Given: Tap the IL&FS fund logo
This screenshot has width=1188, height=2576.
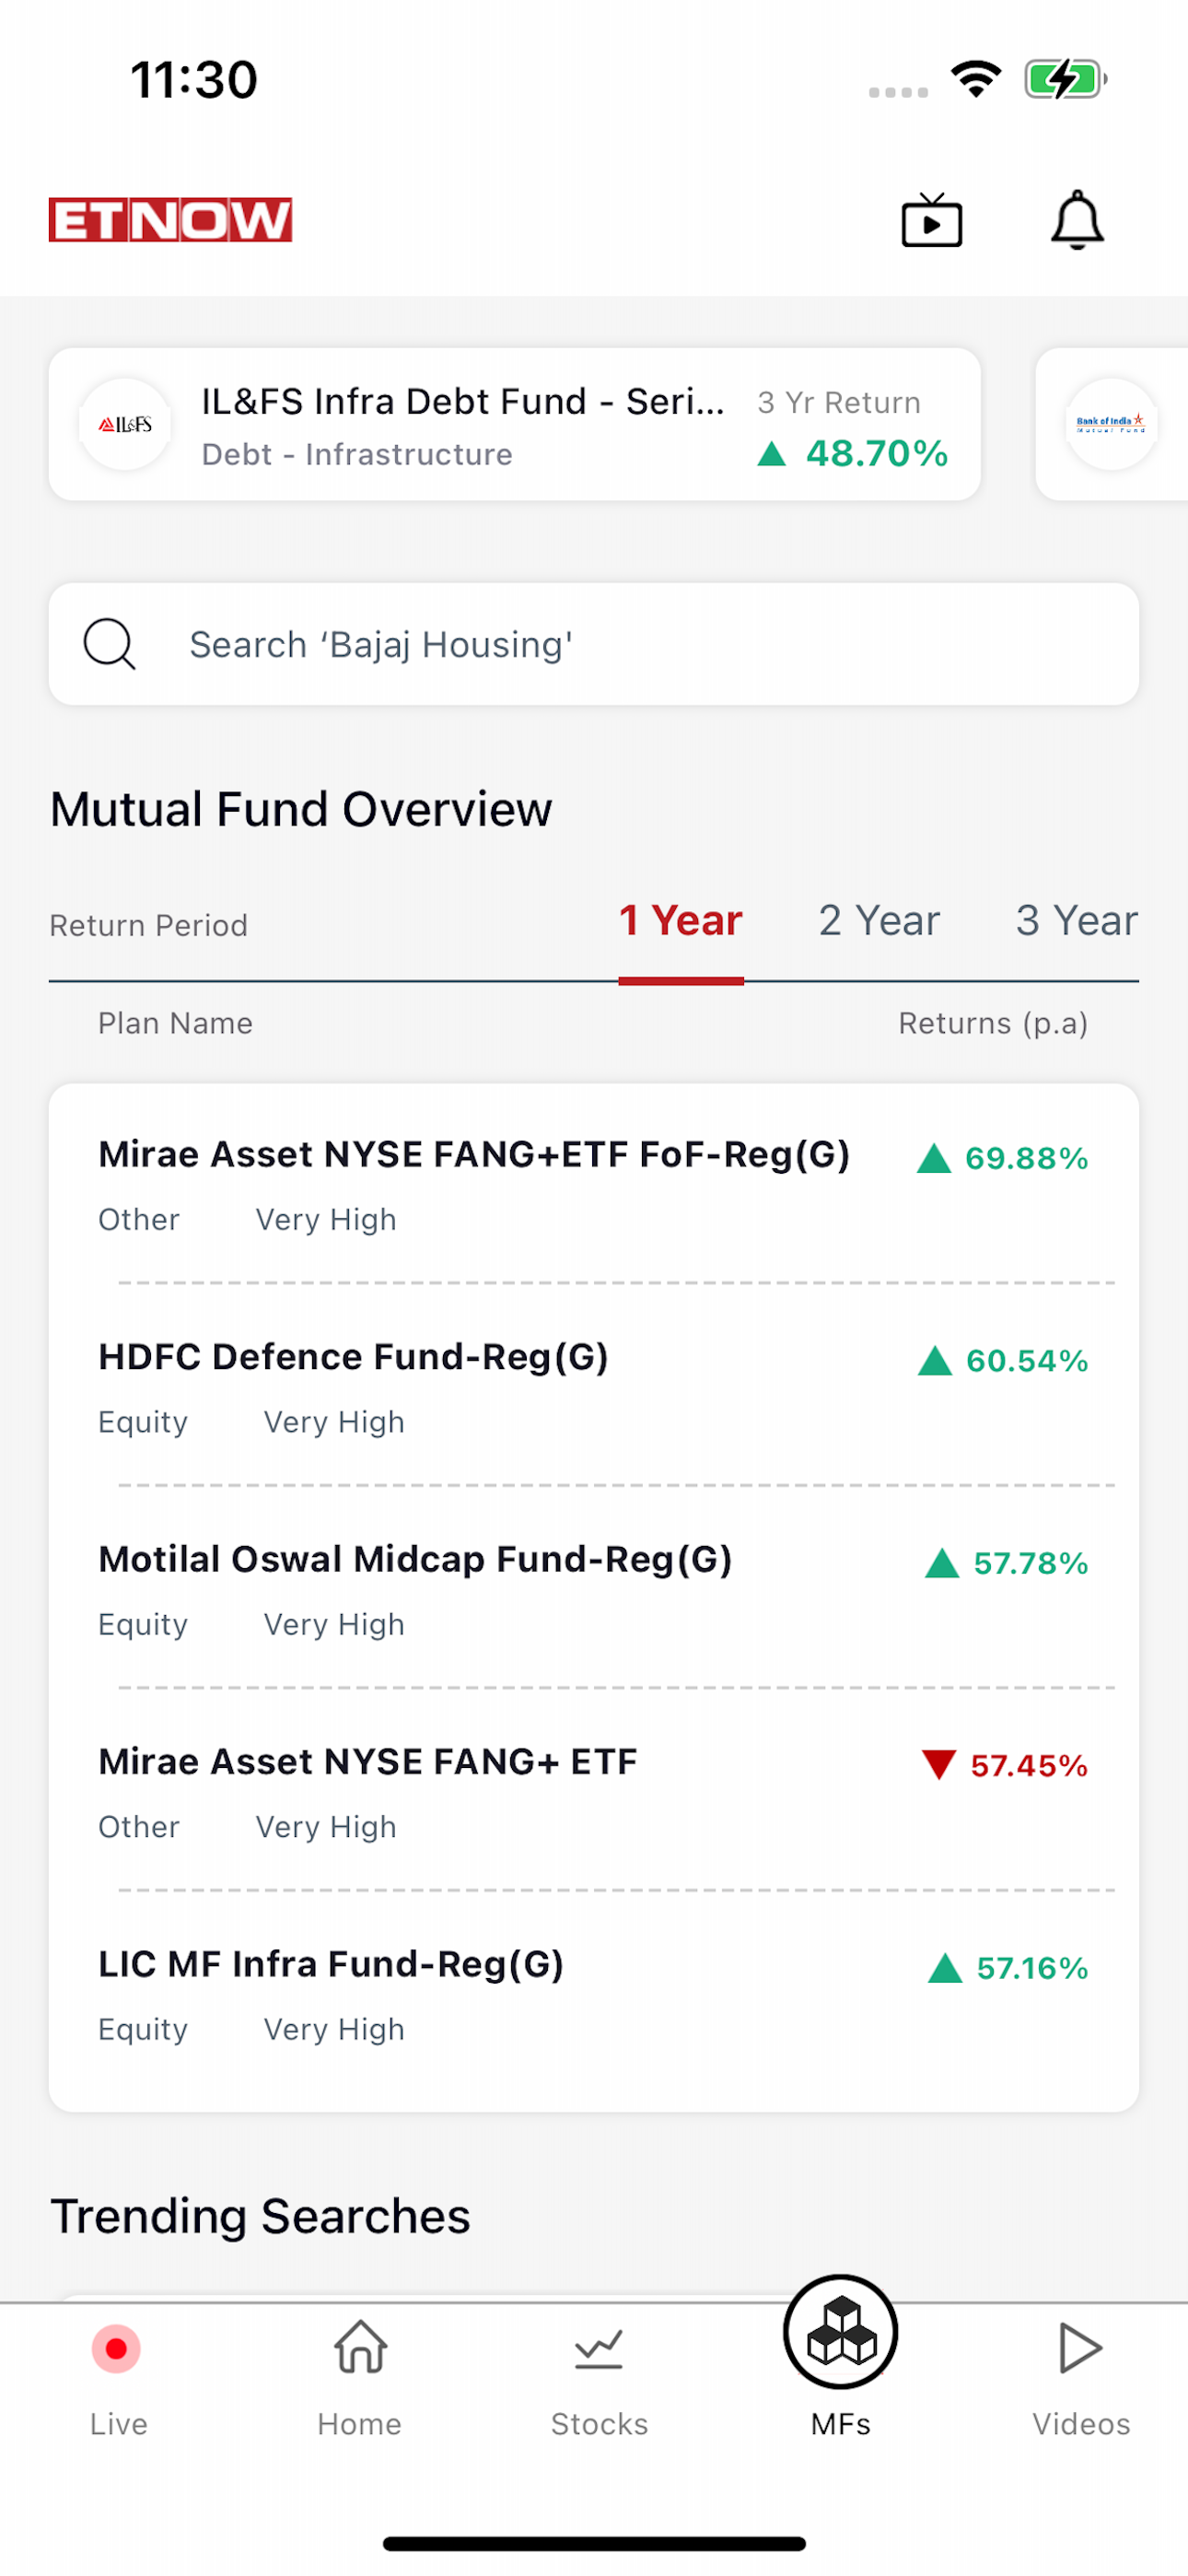Looking at the screenshot, I should (x=125, y=425).
